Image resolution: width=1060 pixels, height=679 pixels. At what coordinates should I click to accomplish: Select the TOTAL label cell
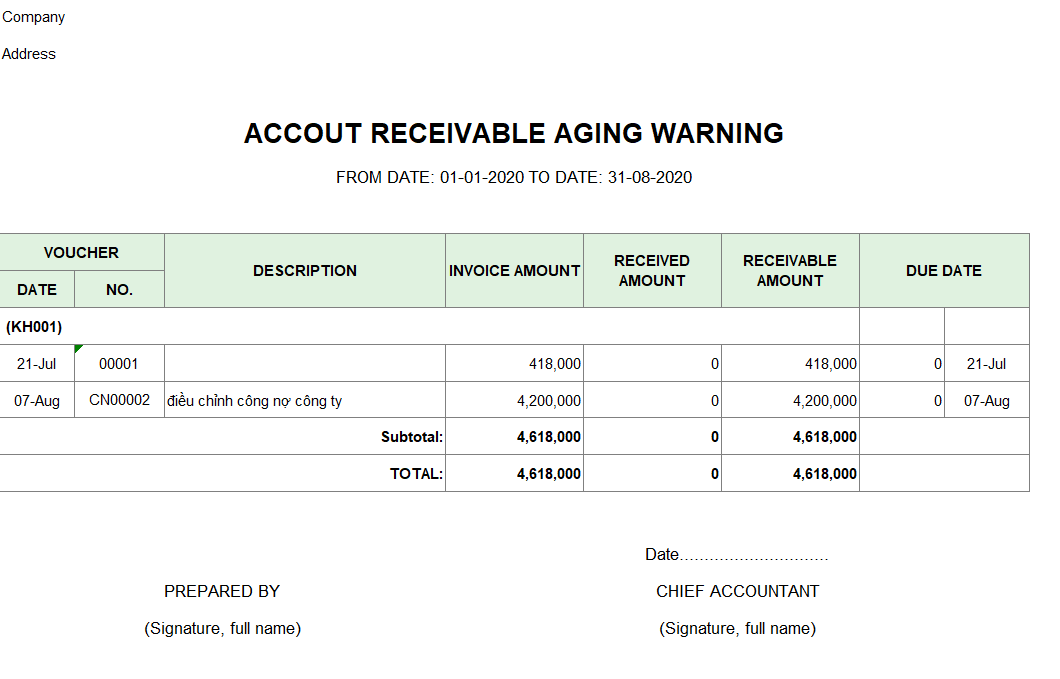(x=416, y=474)
